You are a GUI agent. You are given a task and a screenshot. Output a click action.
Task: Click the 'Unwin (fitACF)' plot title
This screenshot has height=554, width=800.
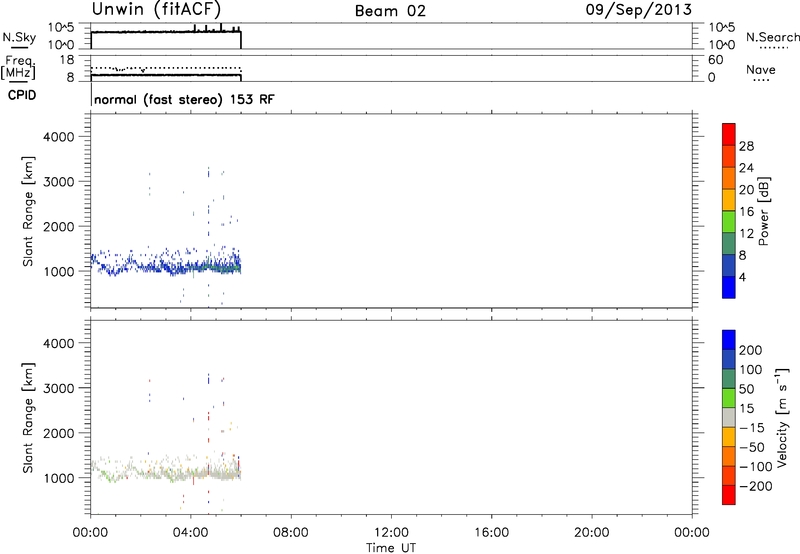click(x=156, y=9)
